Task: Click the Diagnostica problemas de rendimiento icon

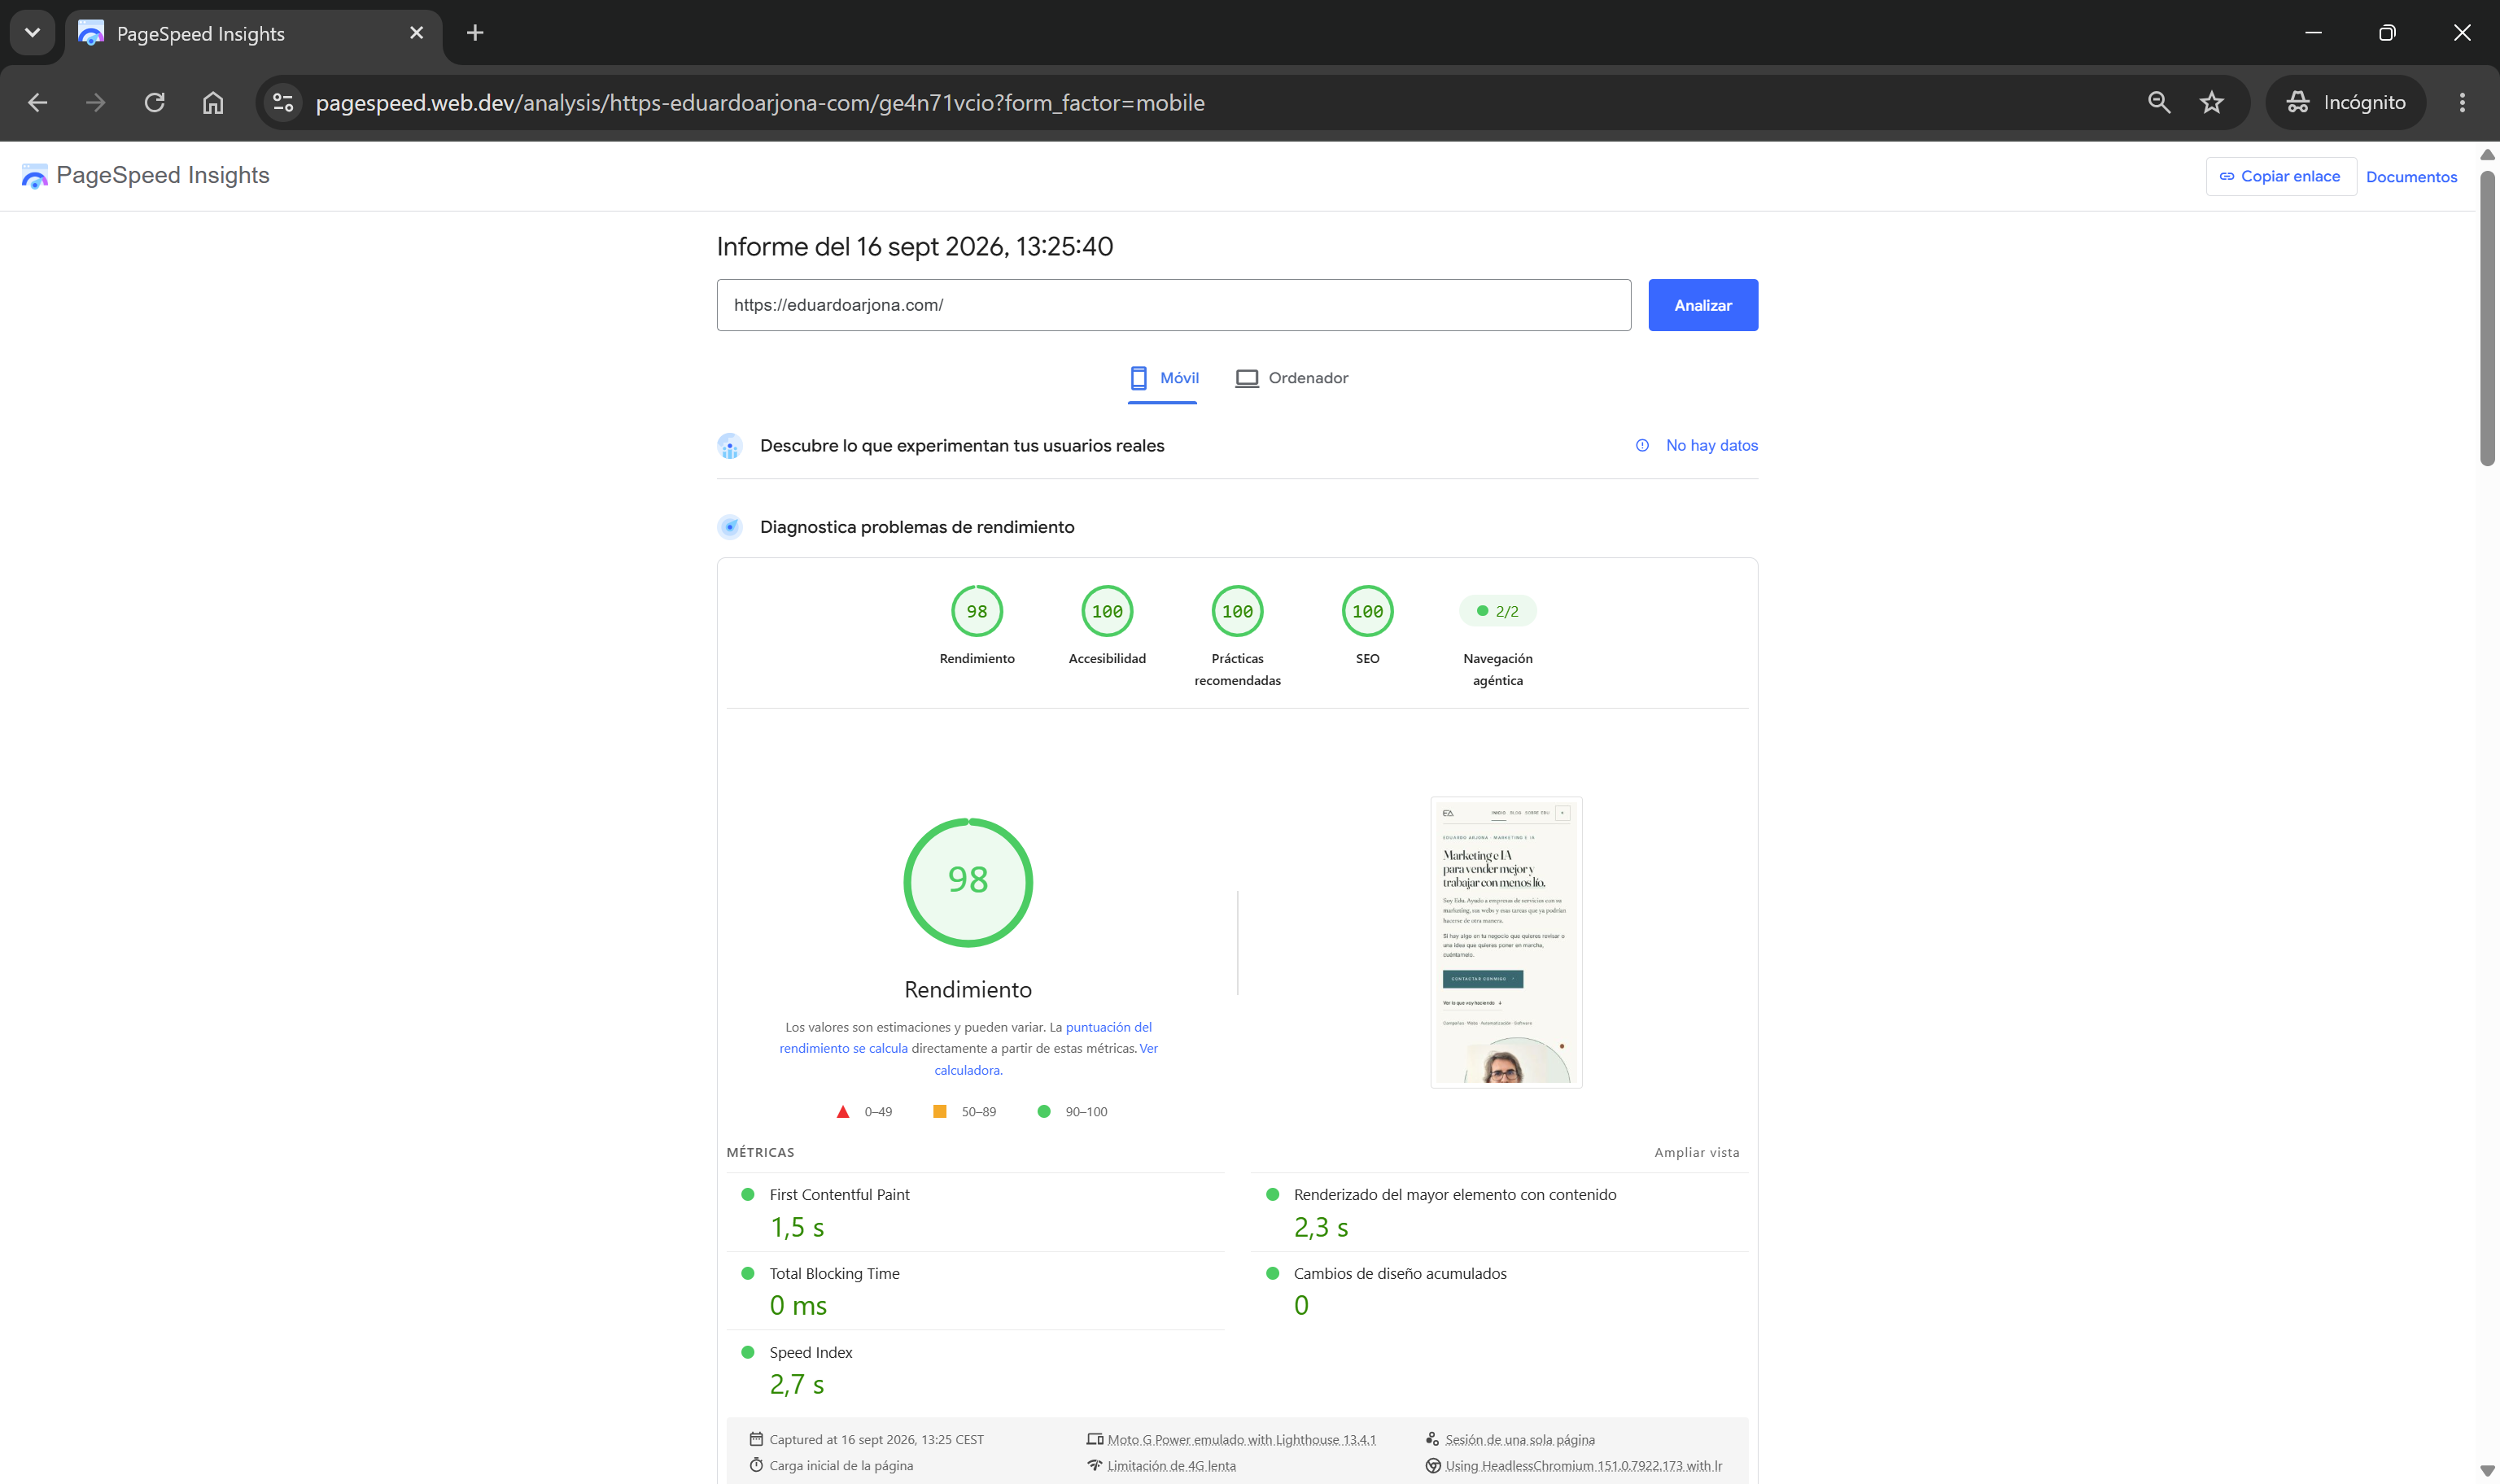Action: 730,527
